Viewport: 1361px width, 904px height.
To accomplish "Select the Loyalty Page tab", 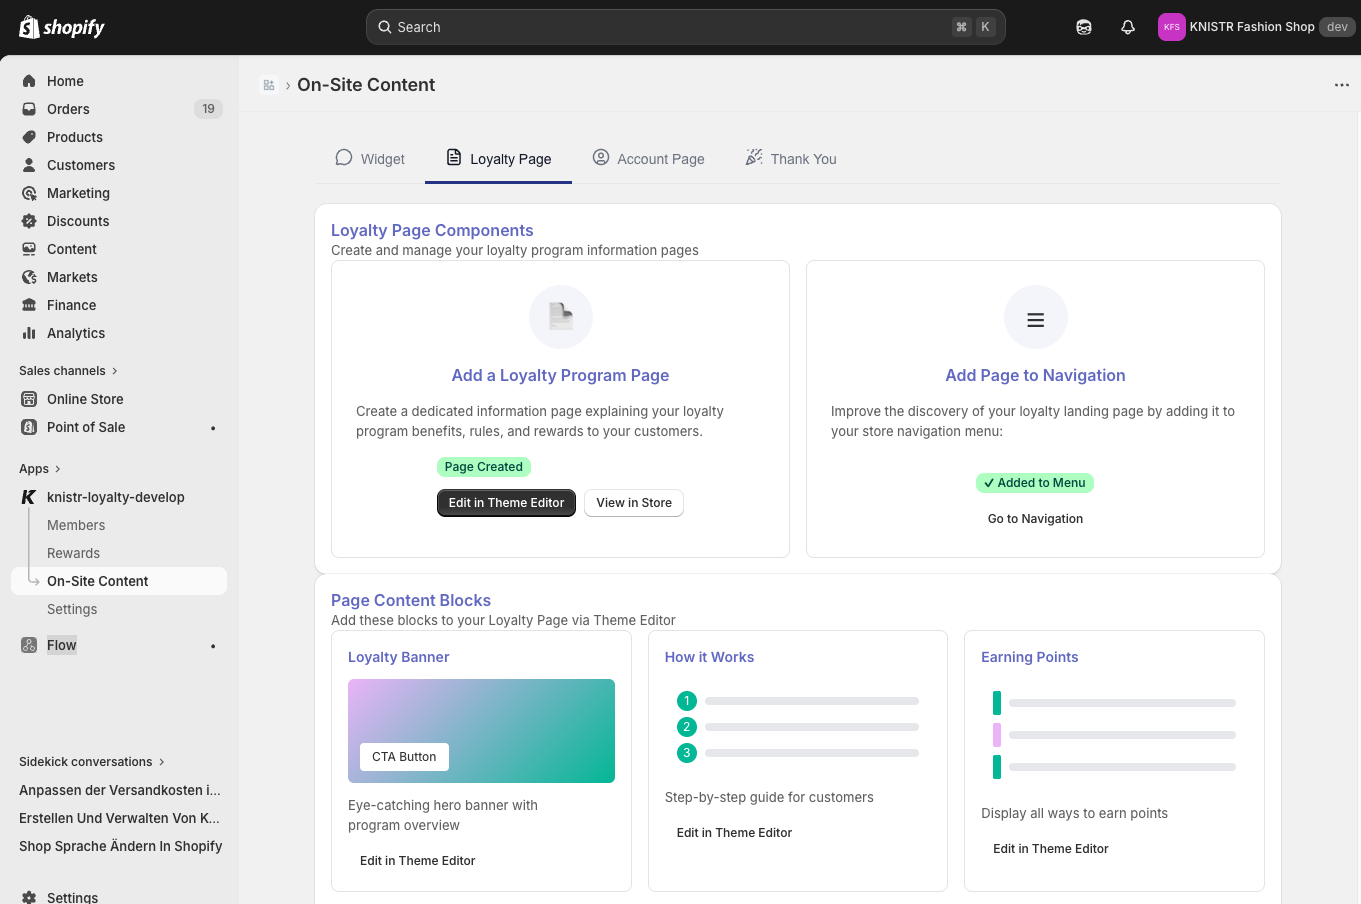I will 499,158.
